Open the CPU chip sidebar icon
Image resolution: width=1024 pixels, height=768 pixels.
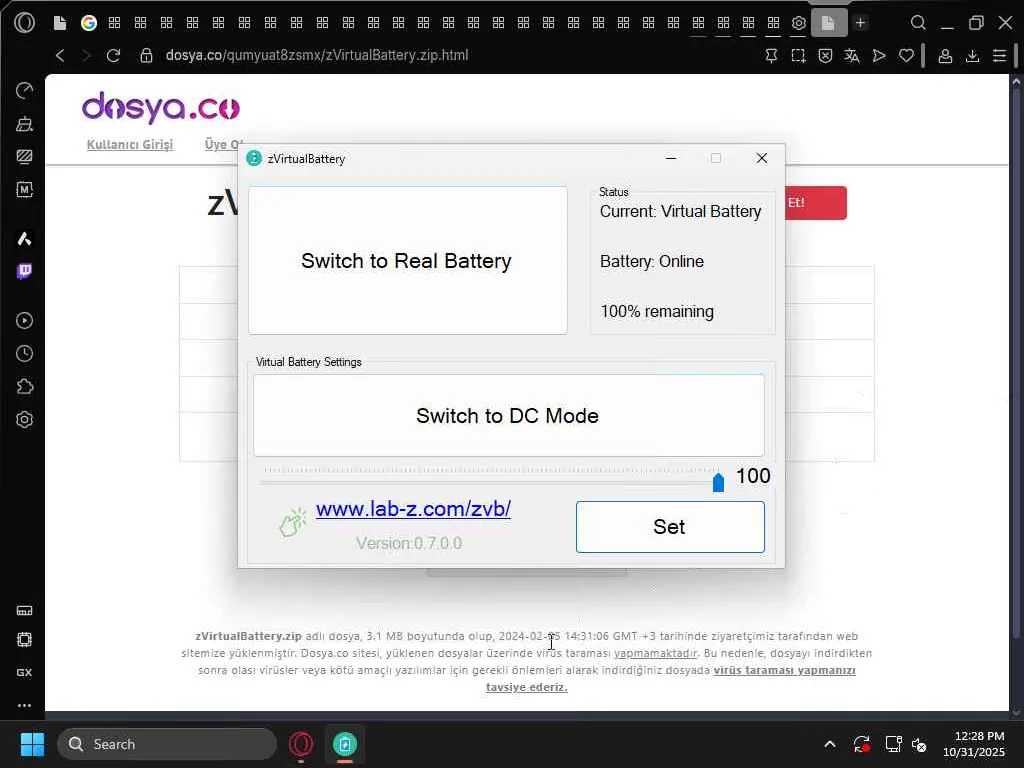click(24, 639)
